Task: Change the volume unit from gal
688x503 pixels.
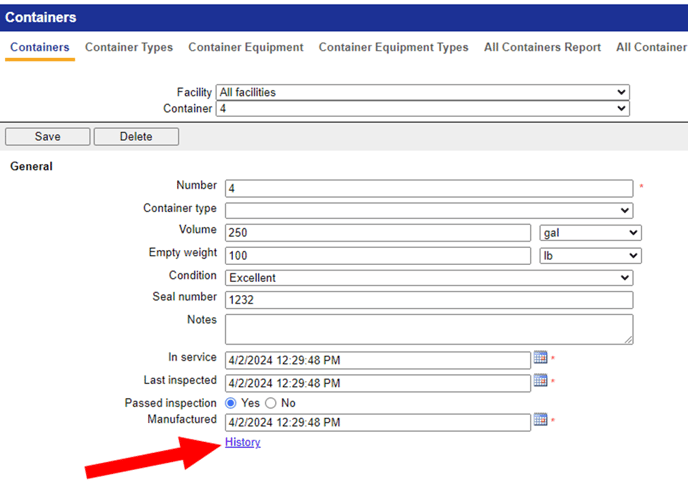Action: (x=590, y=233)
